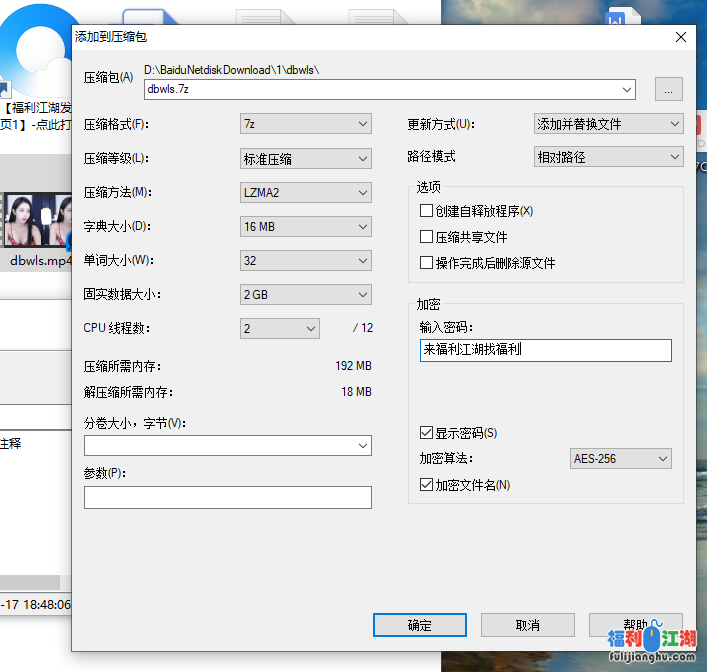Open the 更新方式 dropdown
This screenshot has width=707, height=672.
[x=609, y=124]
